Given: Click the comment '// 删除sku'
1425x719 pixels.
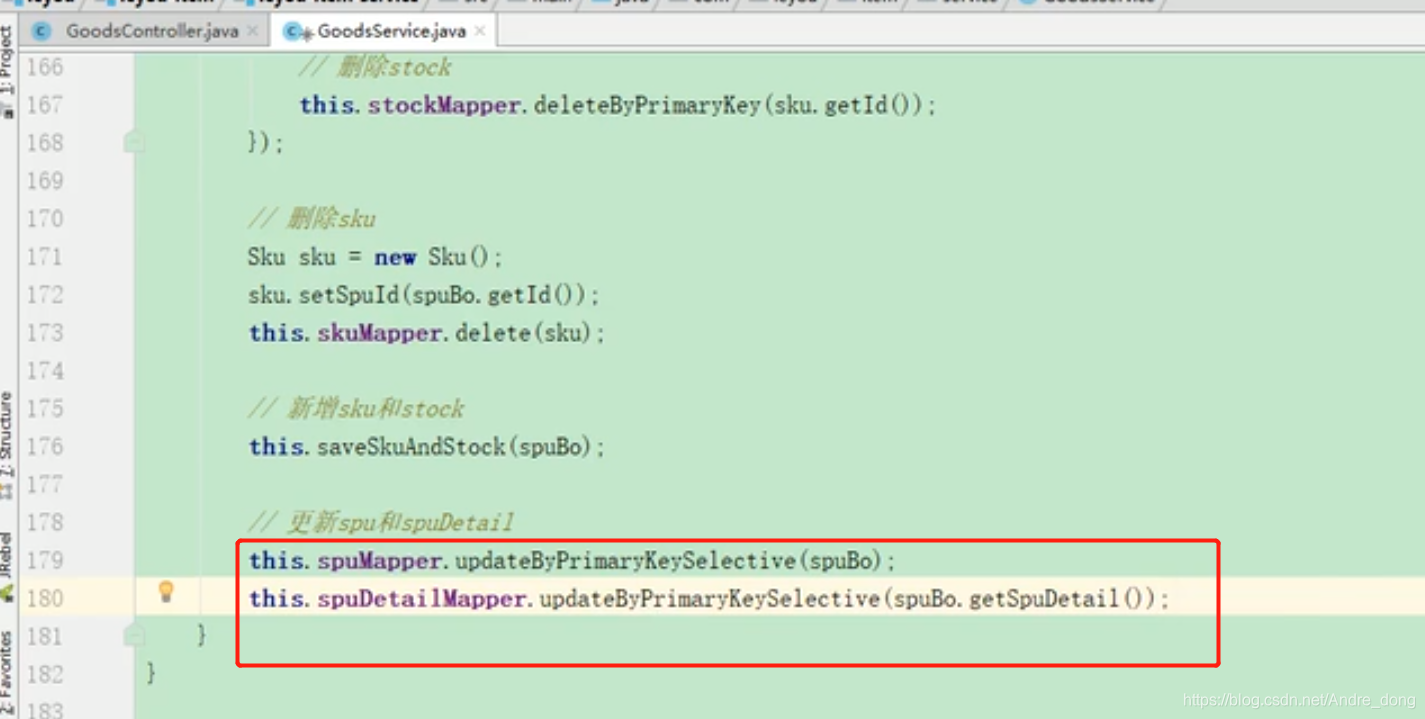Looking at the screenshot, I should pos(311,219).
